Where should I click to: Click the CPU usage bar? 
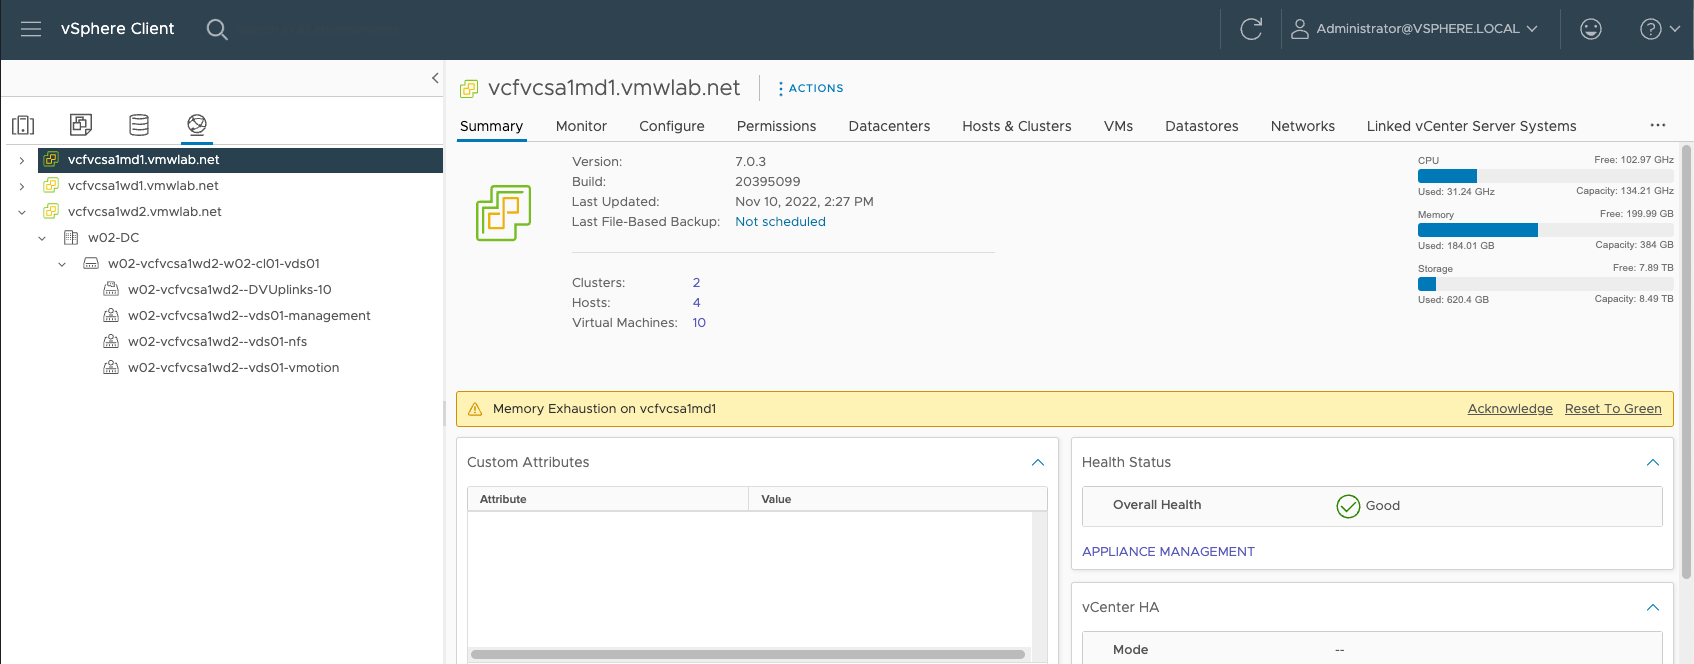(1545, 176)
